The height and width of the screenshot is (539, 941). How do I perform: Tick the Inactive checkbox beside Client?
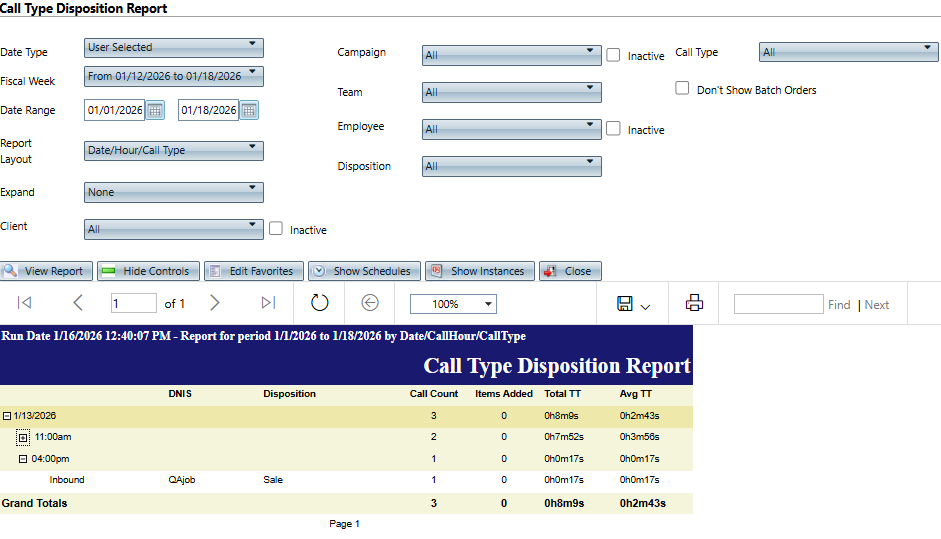[x=276, y=229]
